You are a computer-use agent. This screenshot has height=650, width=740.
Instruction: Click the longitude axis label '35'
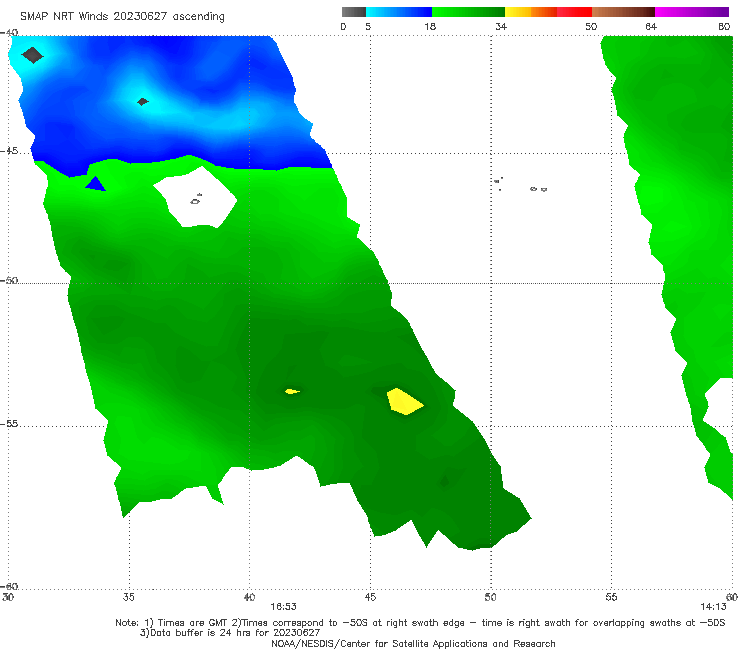coord(128,597)
